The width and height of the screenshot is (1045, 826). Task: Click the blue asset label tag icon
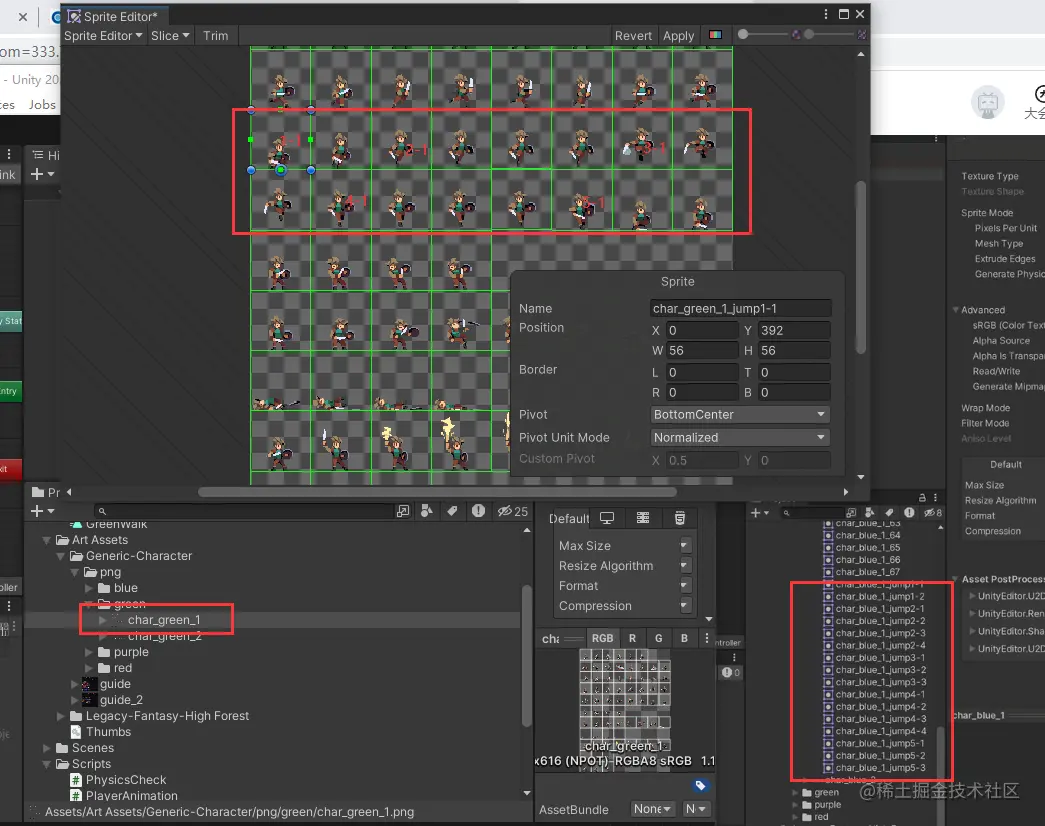[x=700, y=785]
